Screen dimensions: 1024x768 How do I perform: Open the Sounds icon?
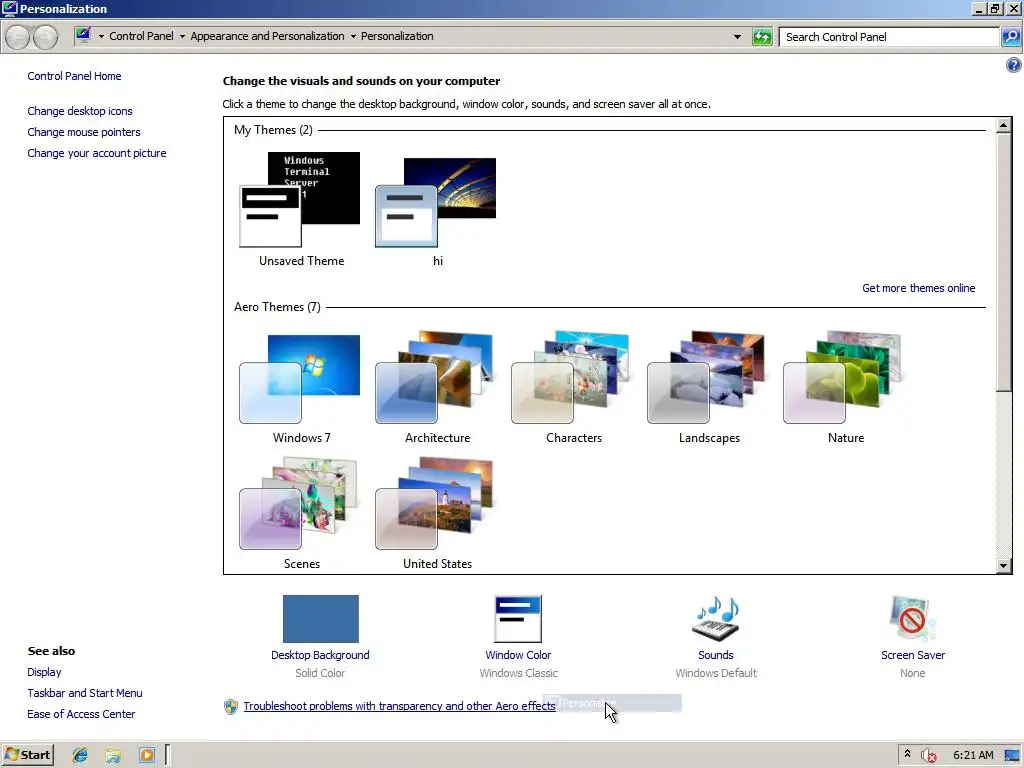pyautogui.click(x=716, y=618)
